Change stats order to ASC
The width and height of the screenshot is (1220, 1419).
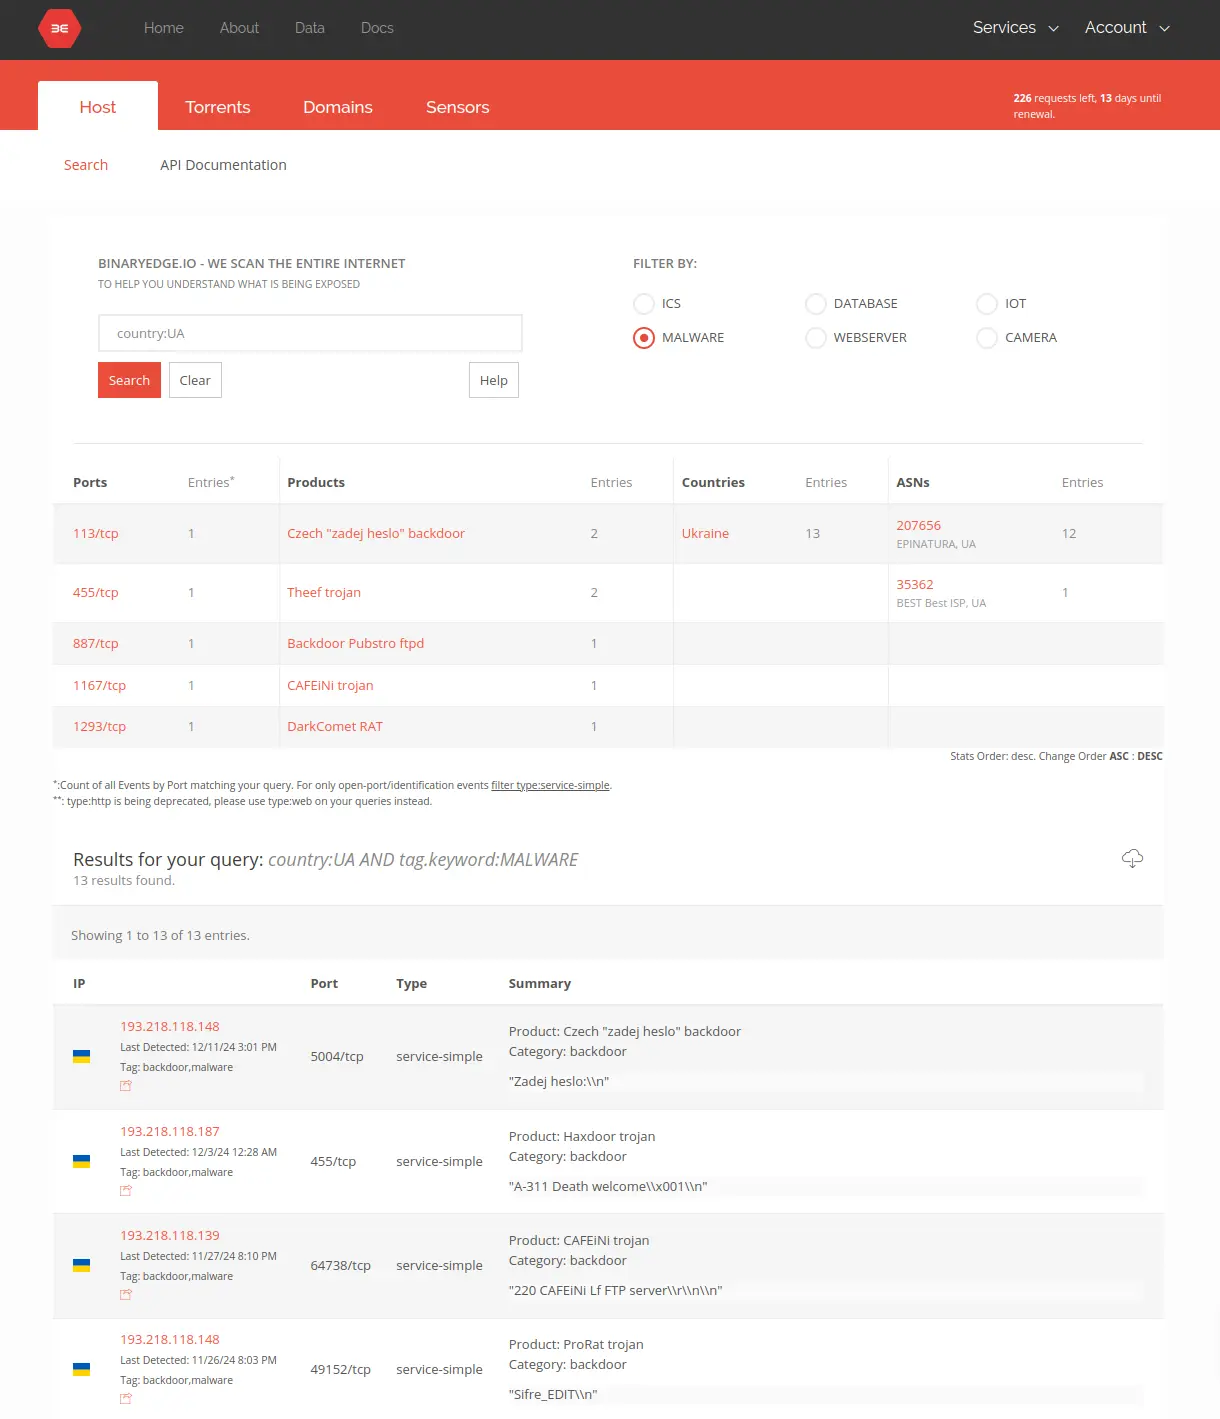click(x=1118, y=757)
